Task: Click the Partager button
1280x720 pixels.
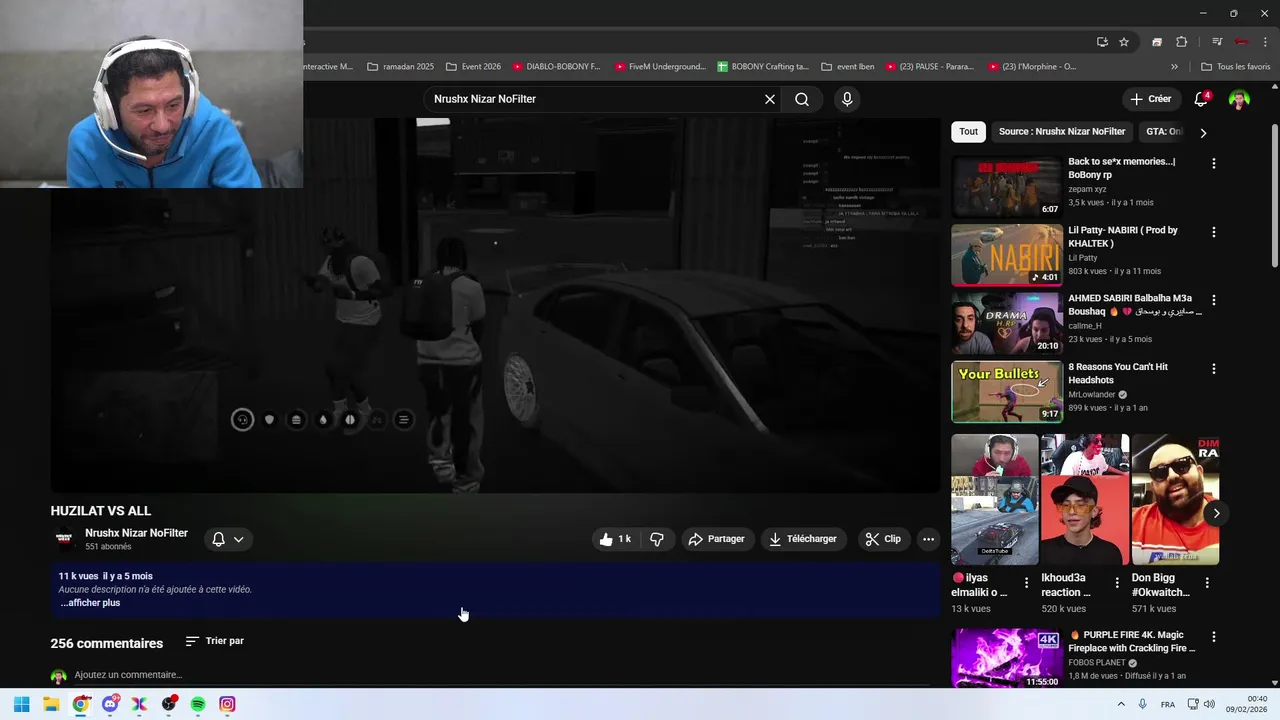Action: pos(716,539)
